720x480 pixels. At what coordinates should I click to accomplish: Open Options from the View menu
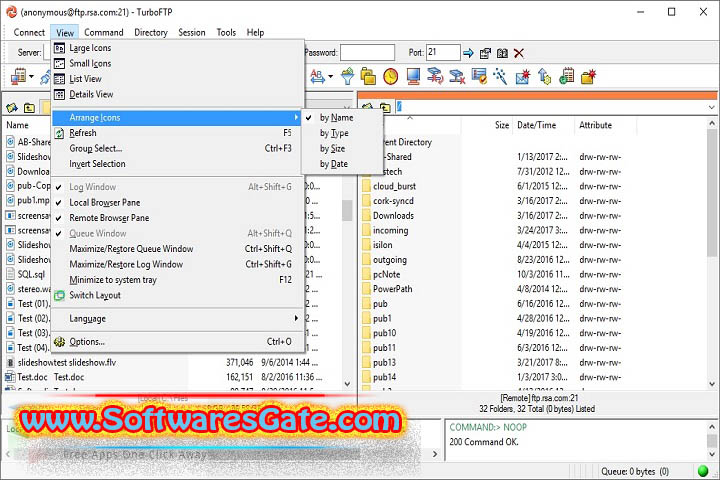[x=177, y=342]
